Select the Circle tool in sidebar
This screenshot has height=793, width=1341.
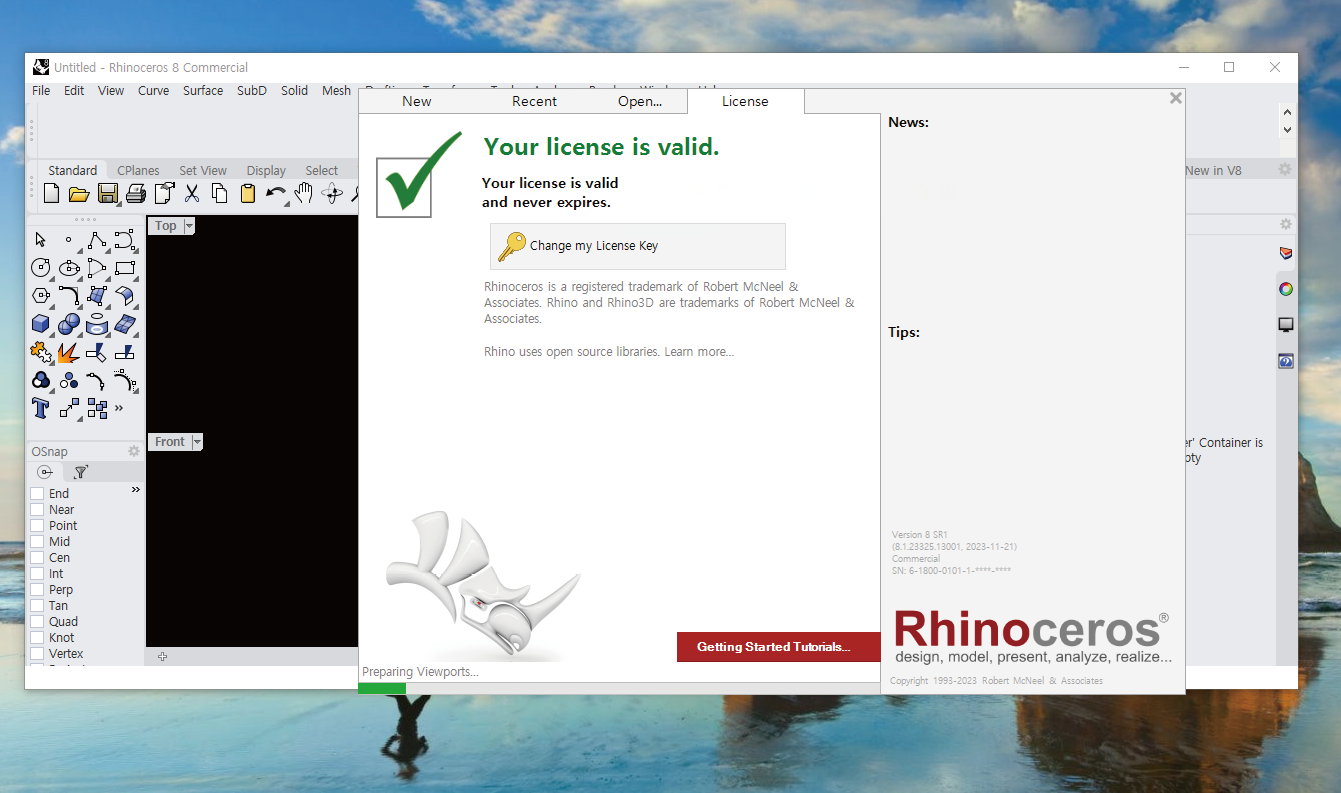41,268
